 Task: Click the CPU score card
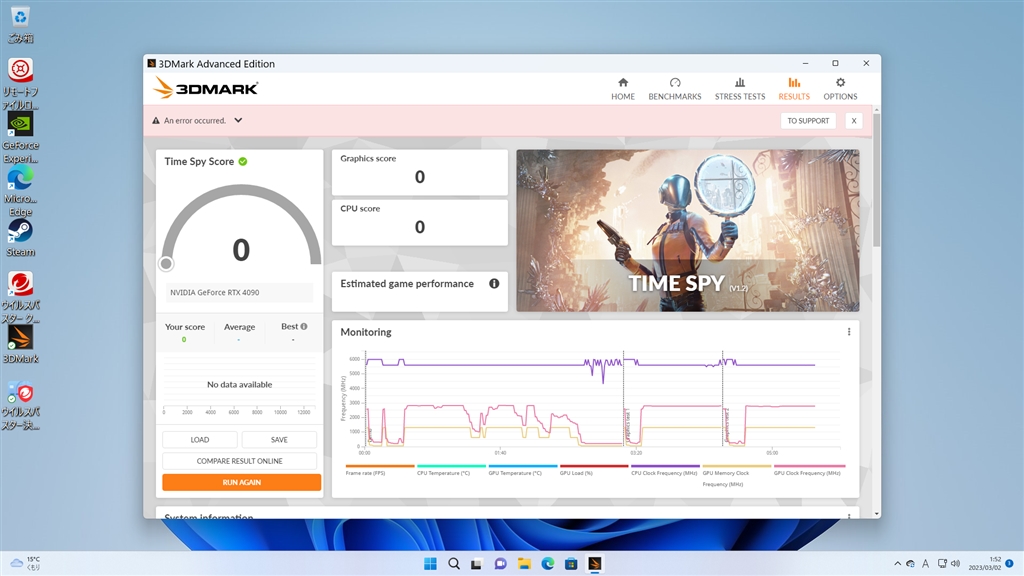[420, 223]
